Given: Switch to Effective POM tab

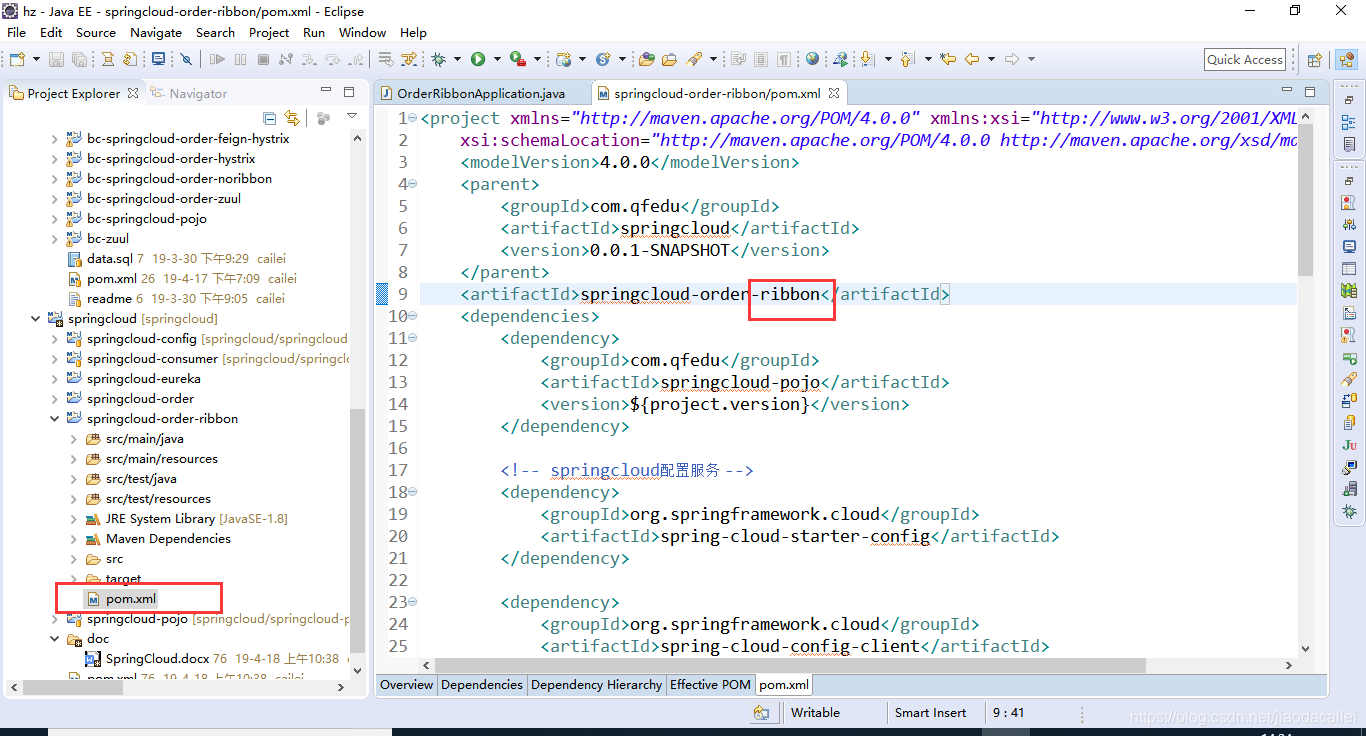Looking at the screenshot, I should pyautogui.click(x=710, y=685).
